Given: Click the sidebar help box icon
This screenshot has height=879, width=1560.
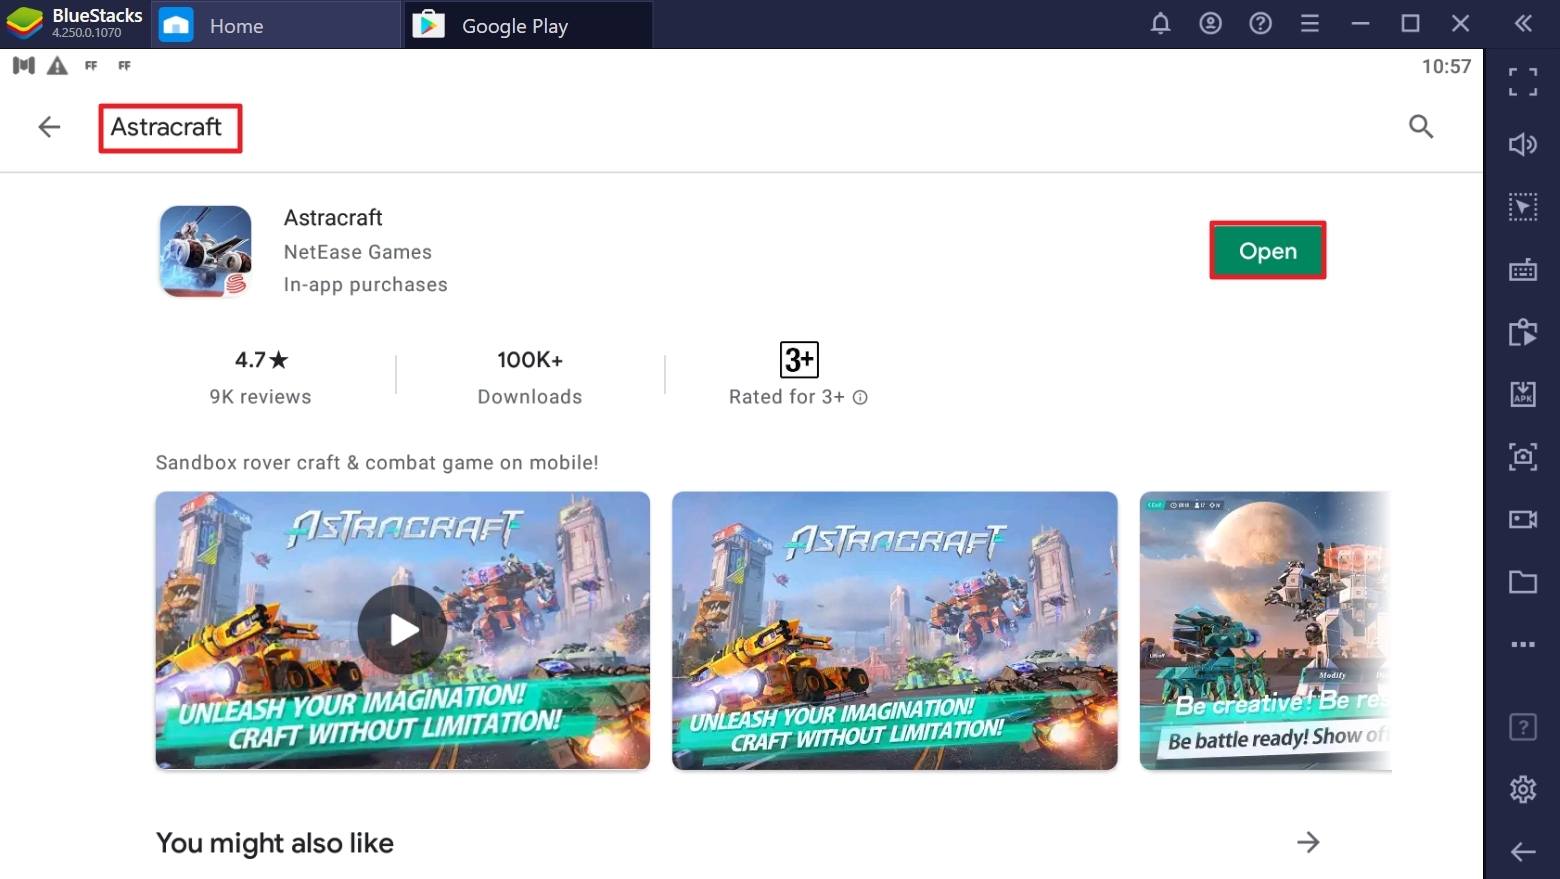Looking at the screenshot, I should coord(1523,727).
